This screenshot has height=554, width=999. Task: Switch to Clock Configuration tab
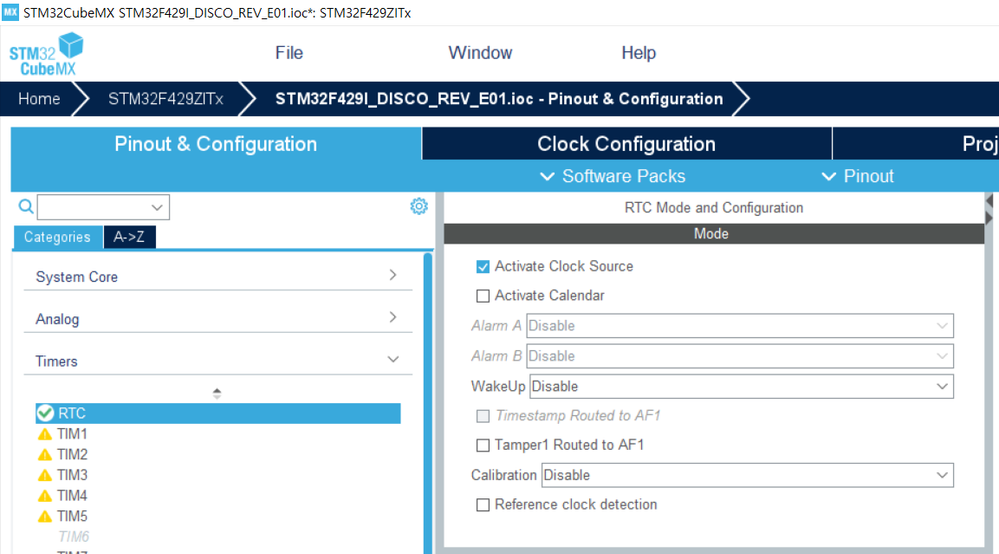coord(626,143)
